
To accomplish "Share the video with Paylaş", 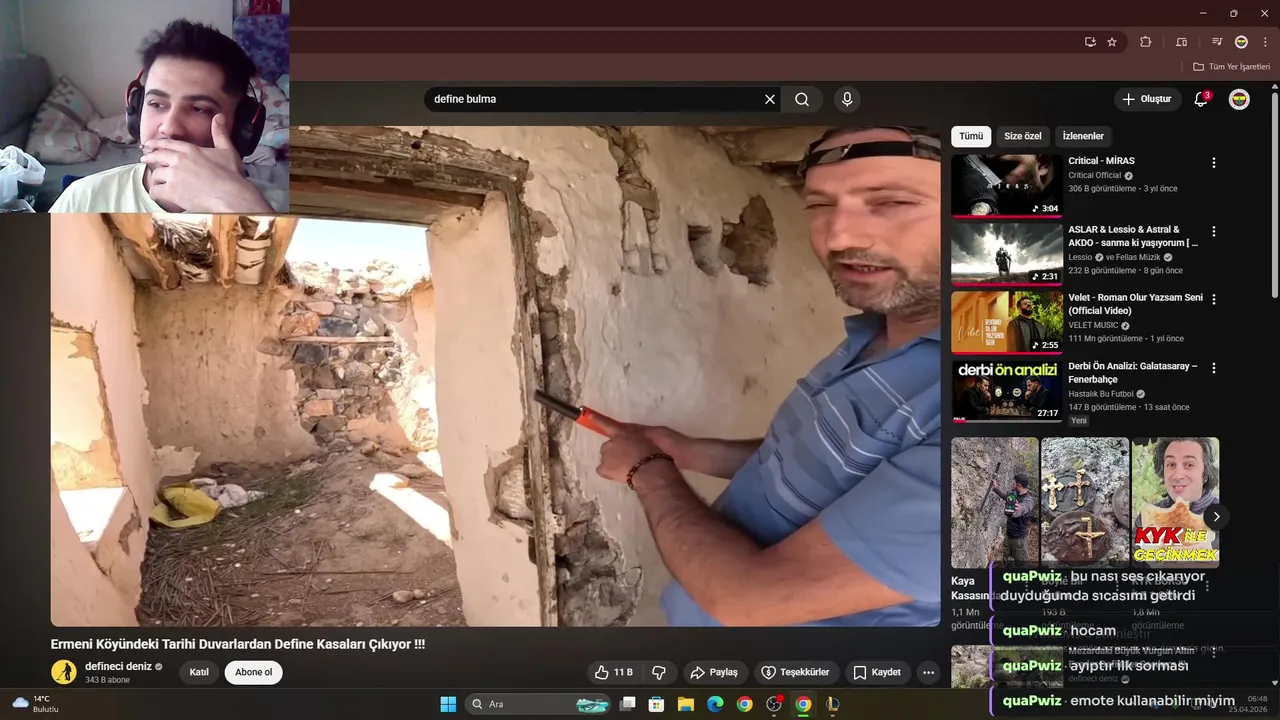I will (x=714, y=672).
